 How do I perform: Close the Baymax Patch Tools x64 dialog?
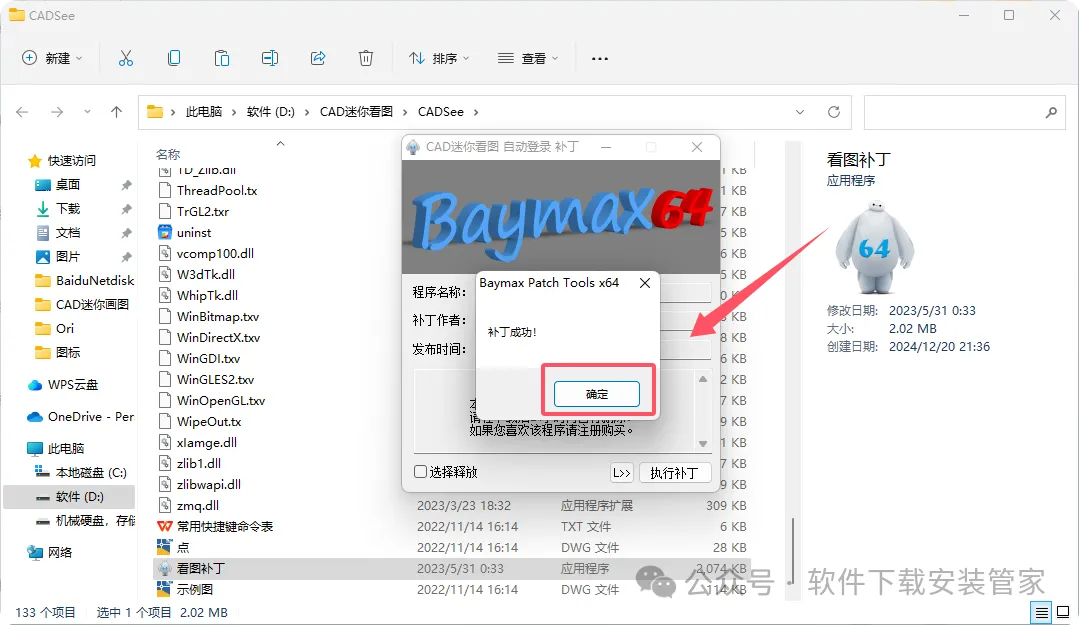645,283
